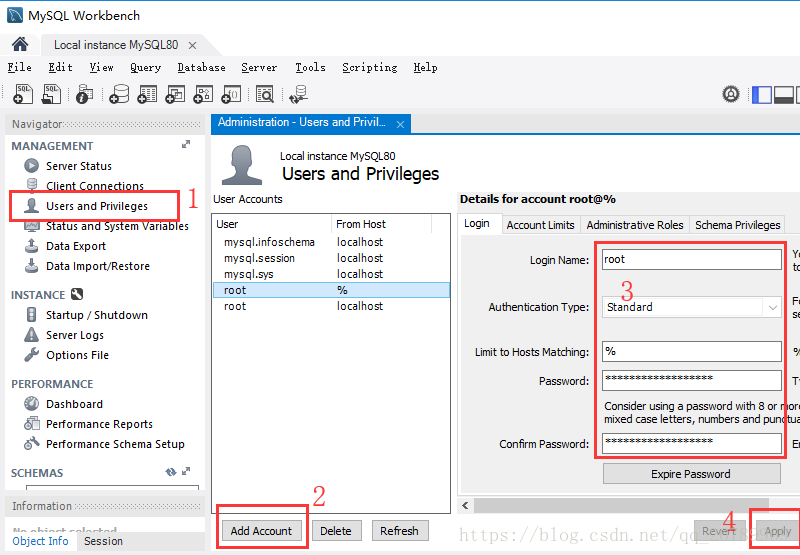Open Status and System Variables

[x=117, y=226]
